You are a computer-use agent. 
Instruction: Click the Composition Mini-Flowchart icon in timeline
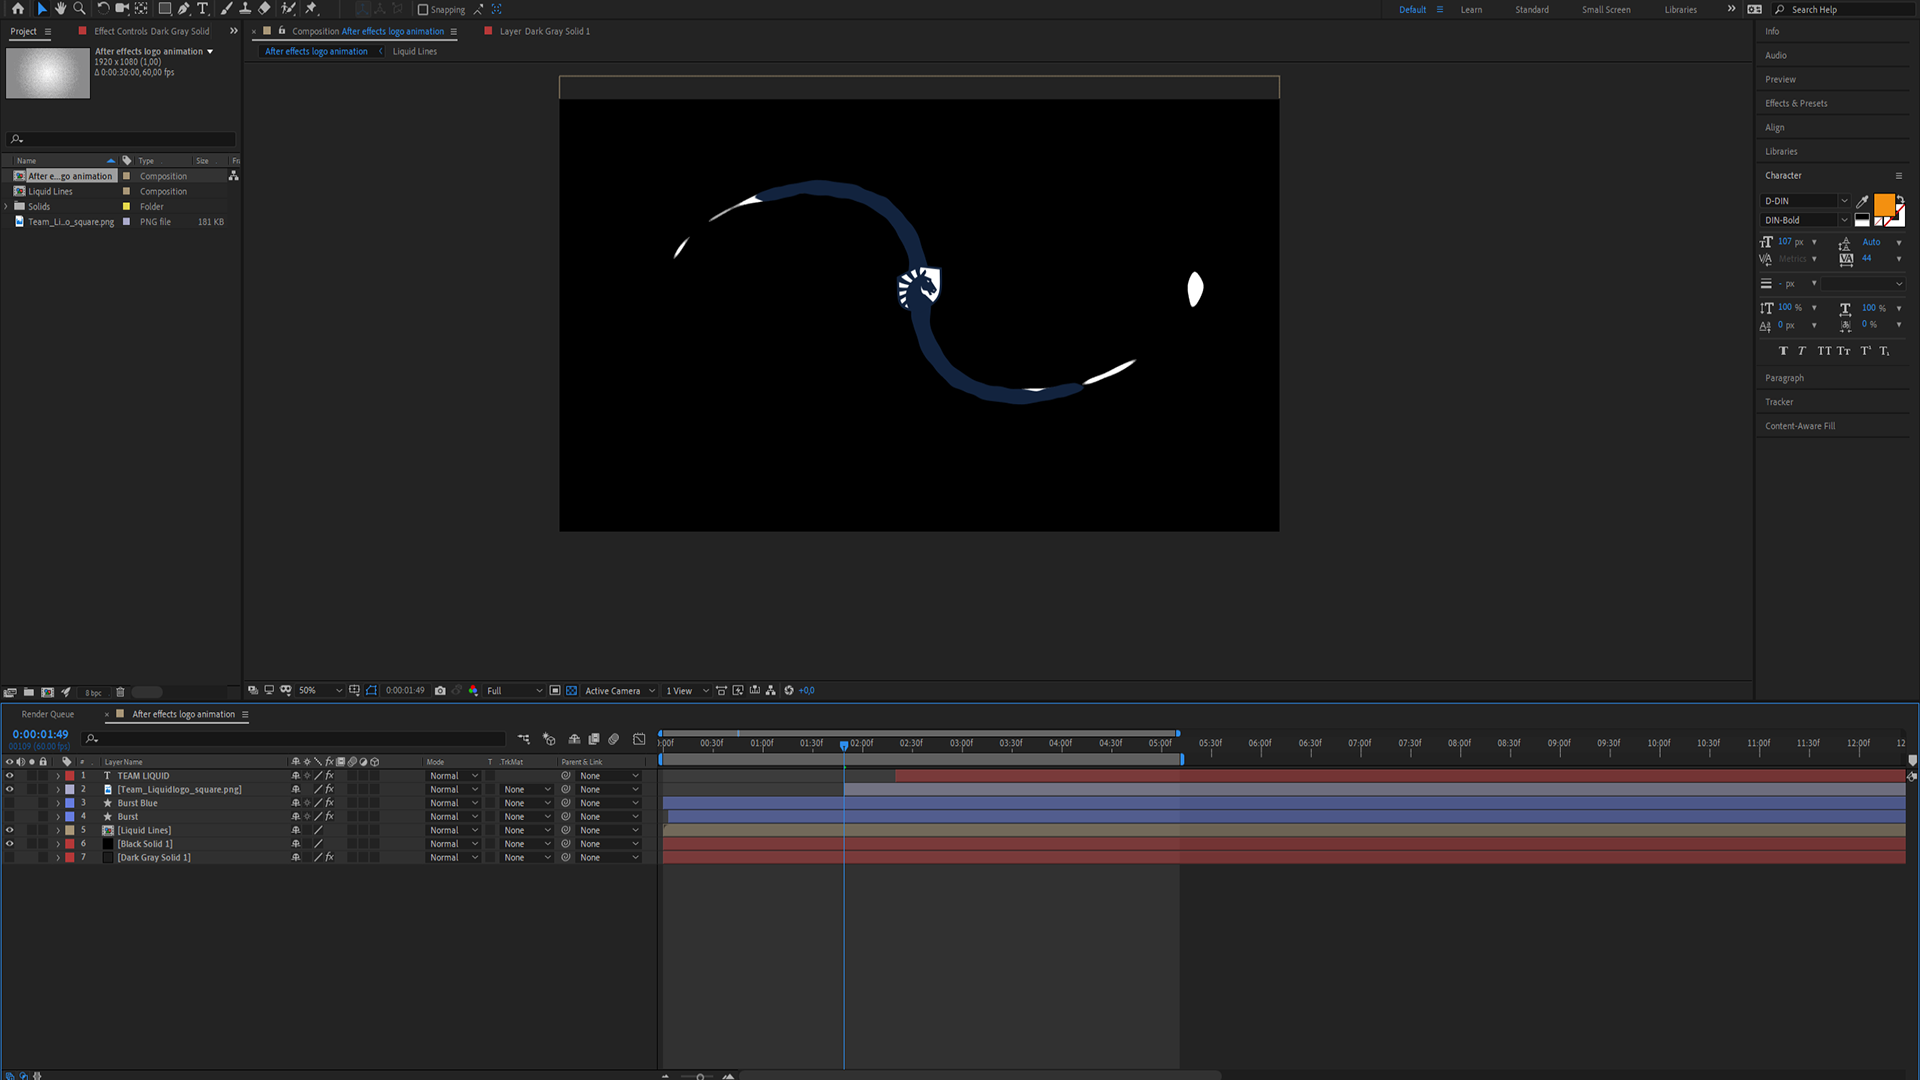[x=524, y=739]
